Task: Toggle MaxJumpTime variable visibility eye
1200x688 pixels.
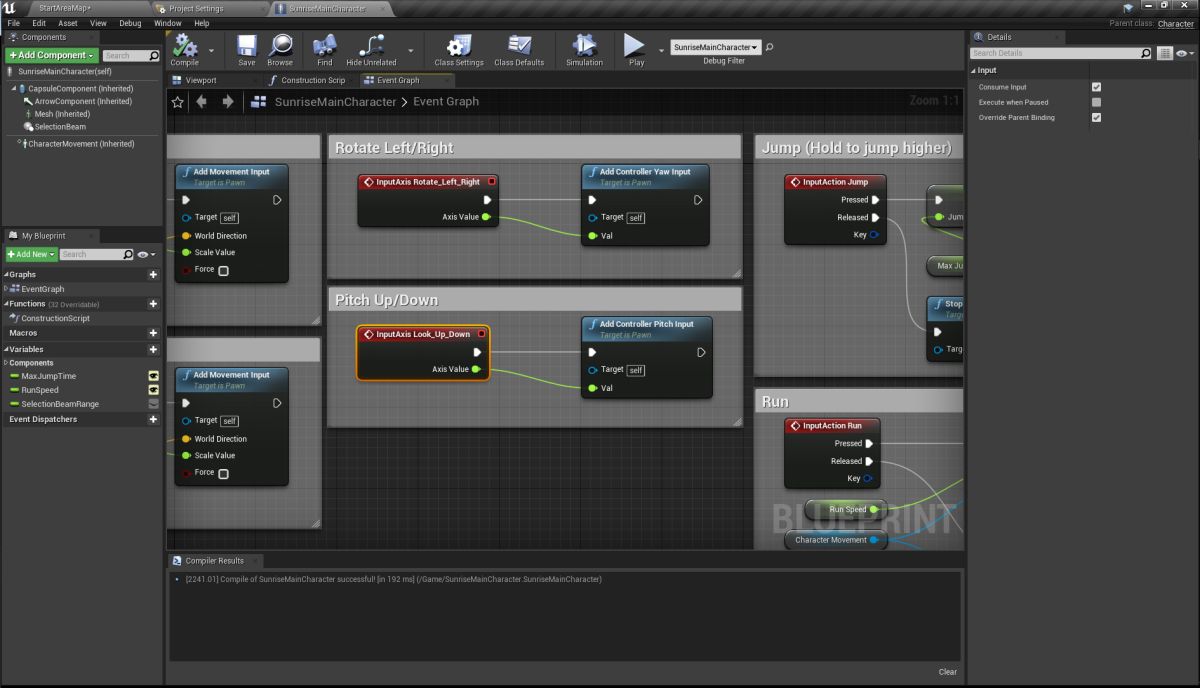Action: pos(154,376)
